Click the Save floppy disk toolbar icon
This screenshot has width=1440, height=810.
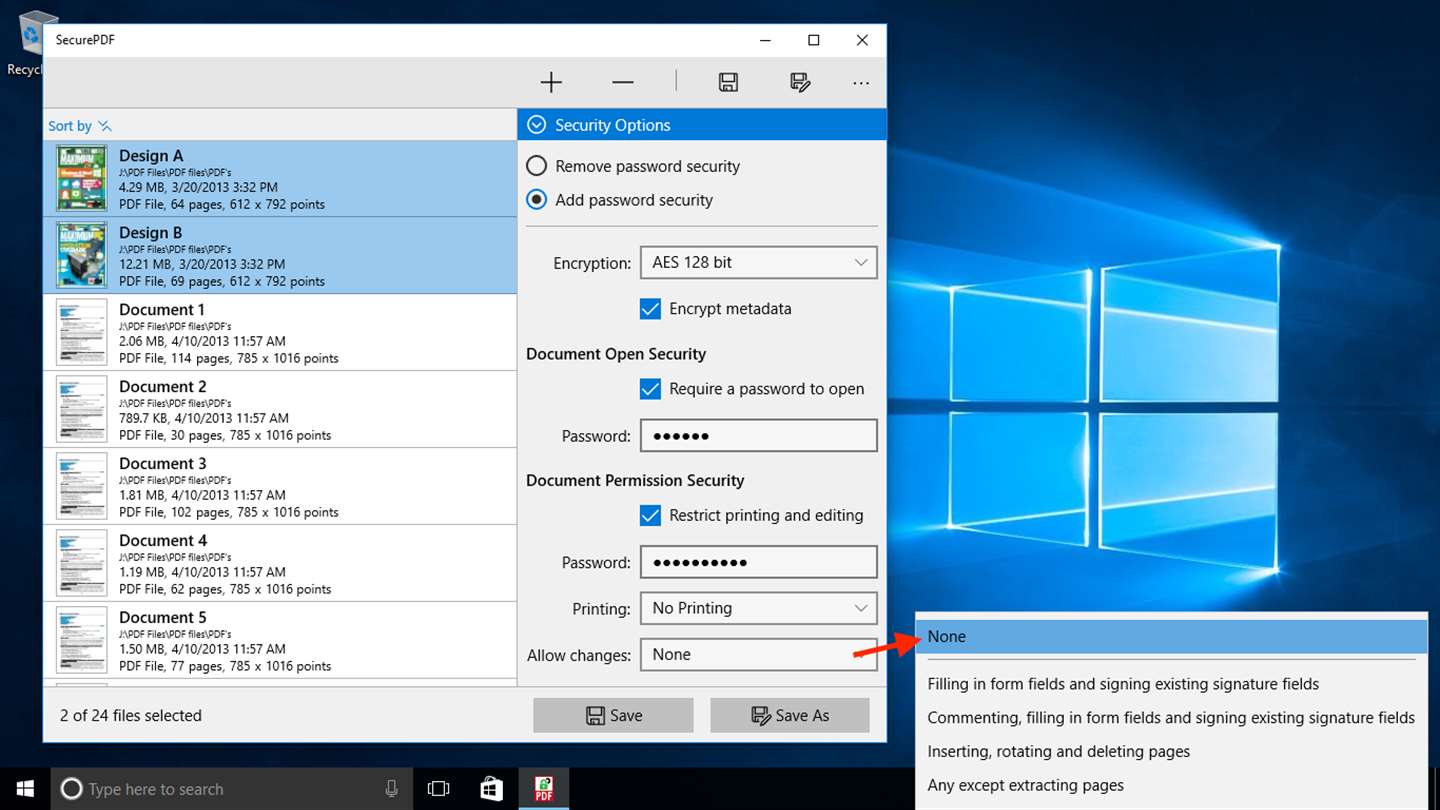coord(728,83)
